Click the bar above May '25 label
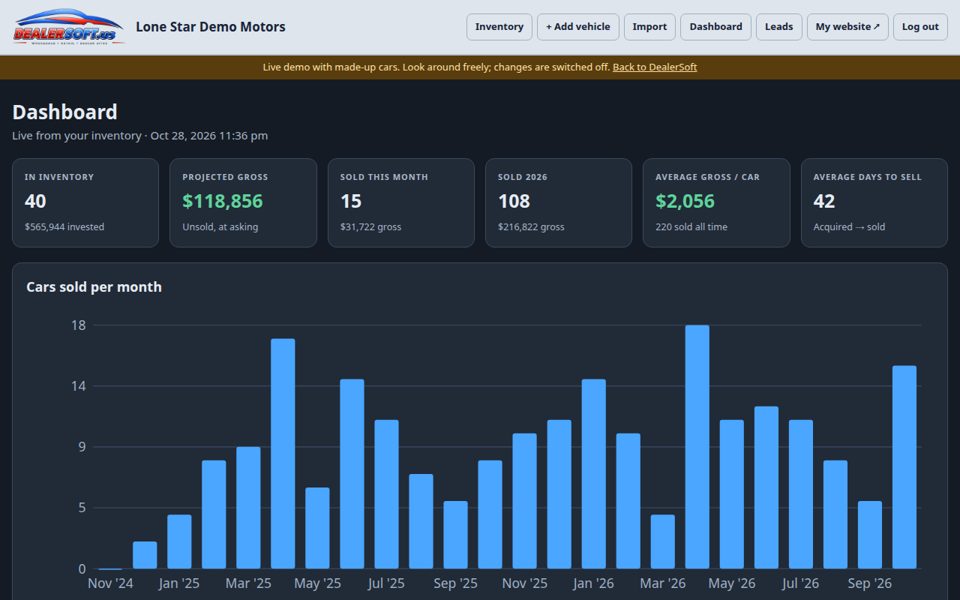The height and width of the screenshot is (600, 960). tap(317, 528)
